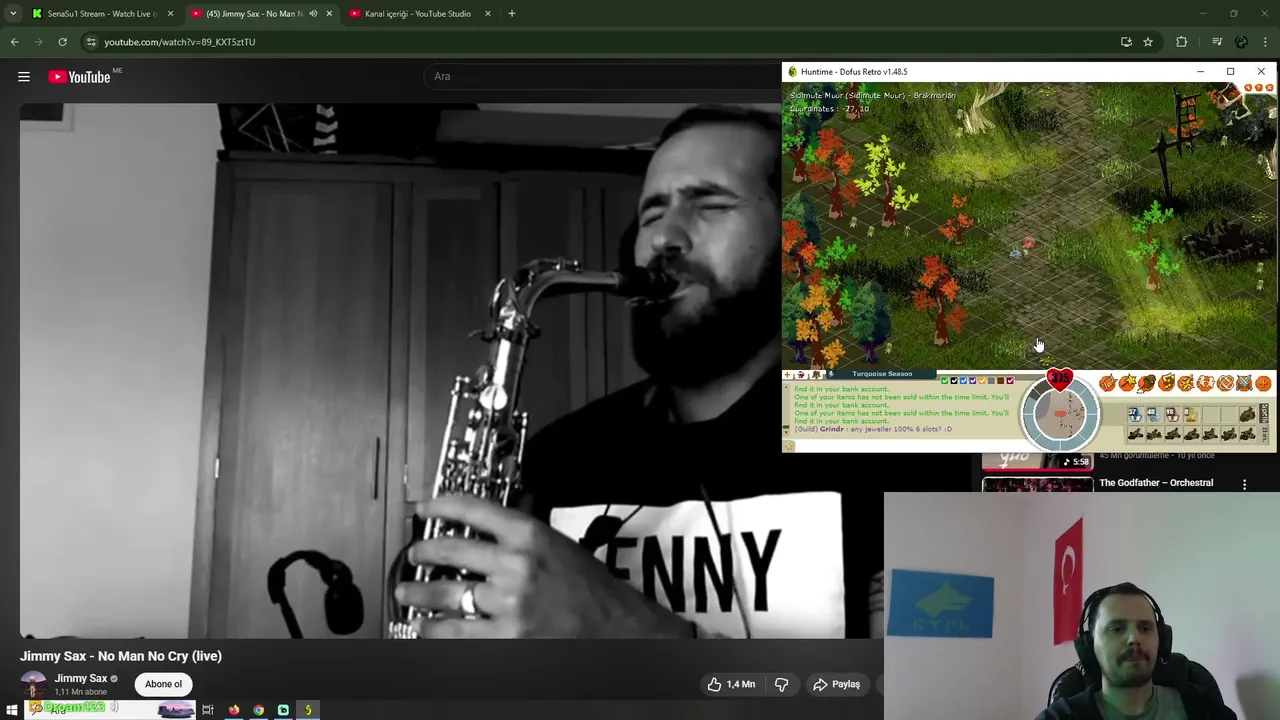The width and height of the screenshot is (1280, 720).
Task: Click the chat star icon beside input
Action: tap(788, 446)
